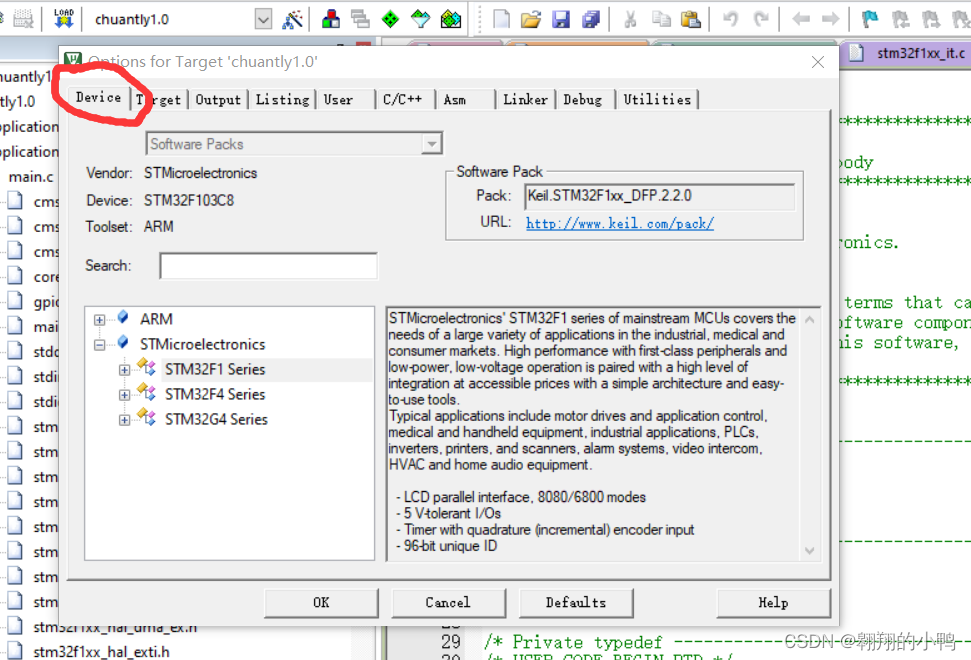The image size is (971, 660).
Task: Click the Copy icon in toolbar
Action: tap(661, 19)
